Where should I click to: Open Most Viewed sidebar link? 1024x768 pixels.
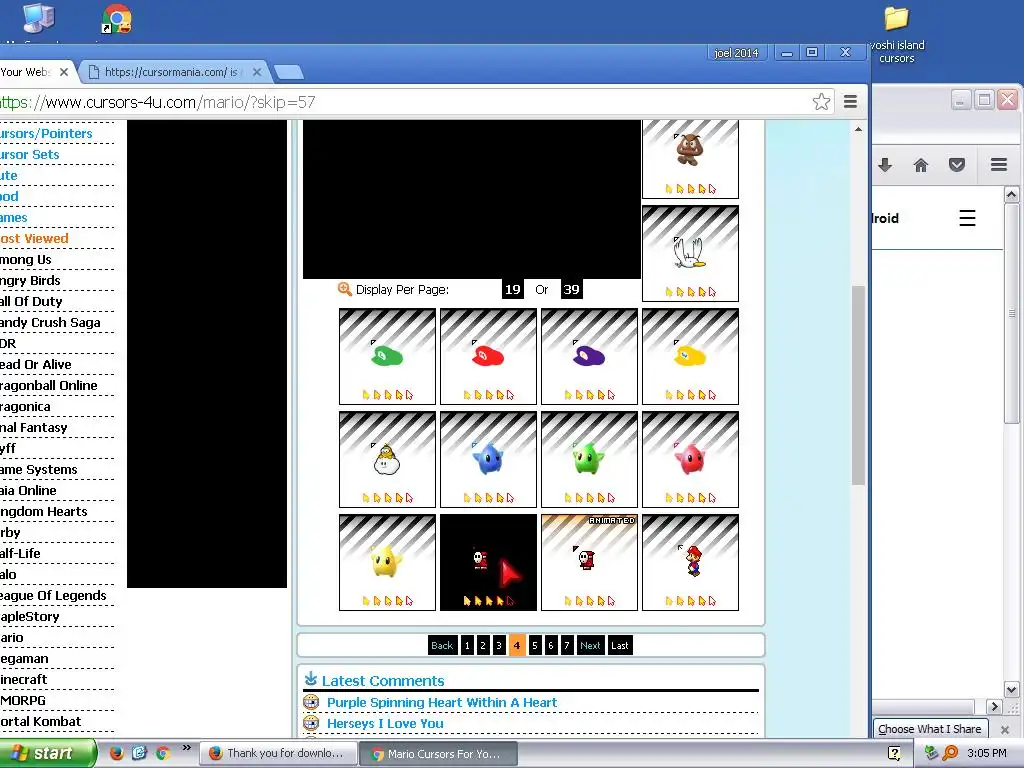coord(34,238)
